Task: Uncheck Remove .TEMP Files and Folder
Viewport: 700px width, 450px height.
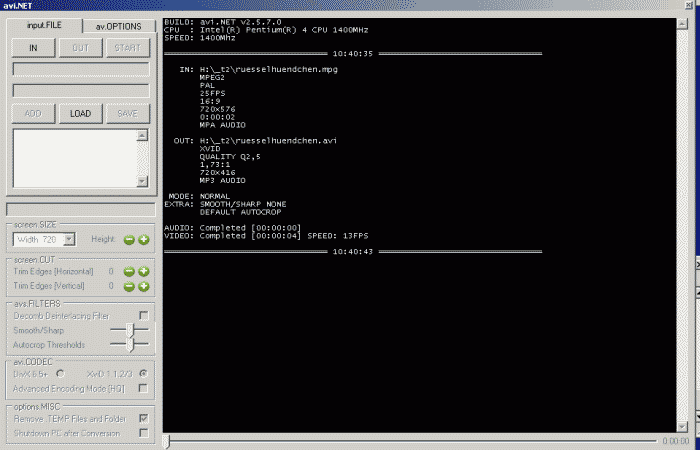Action: point(143,418)
